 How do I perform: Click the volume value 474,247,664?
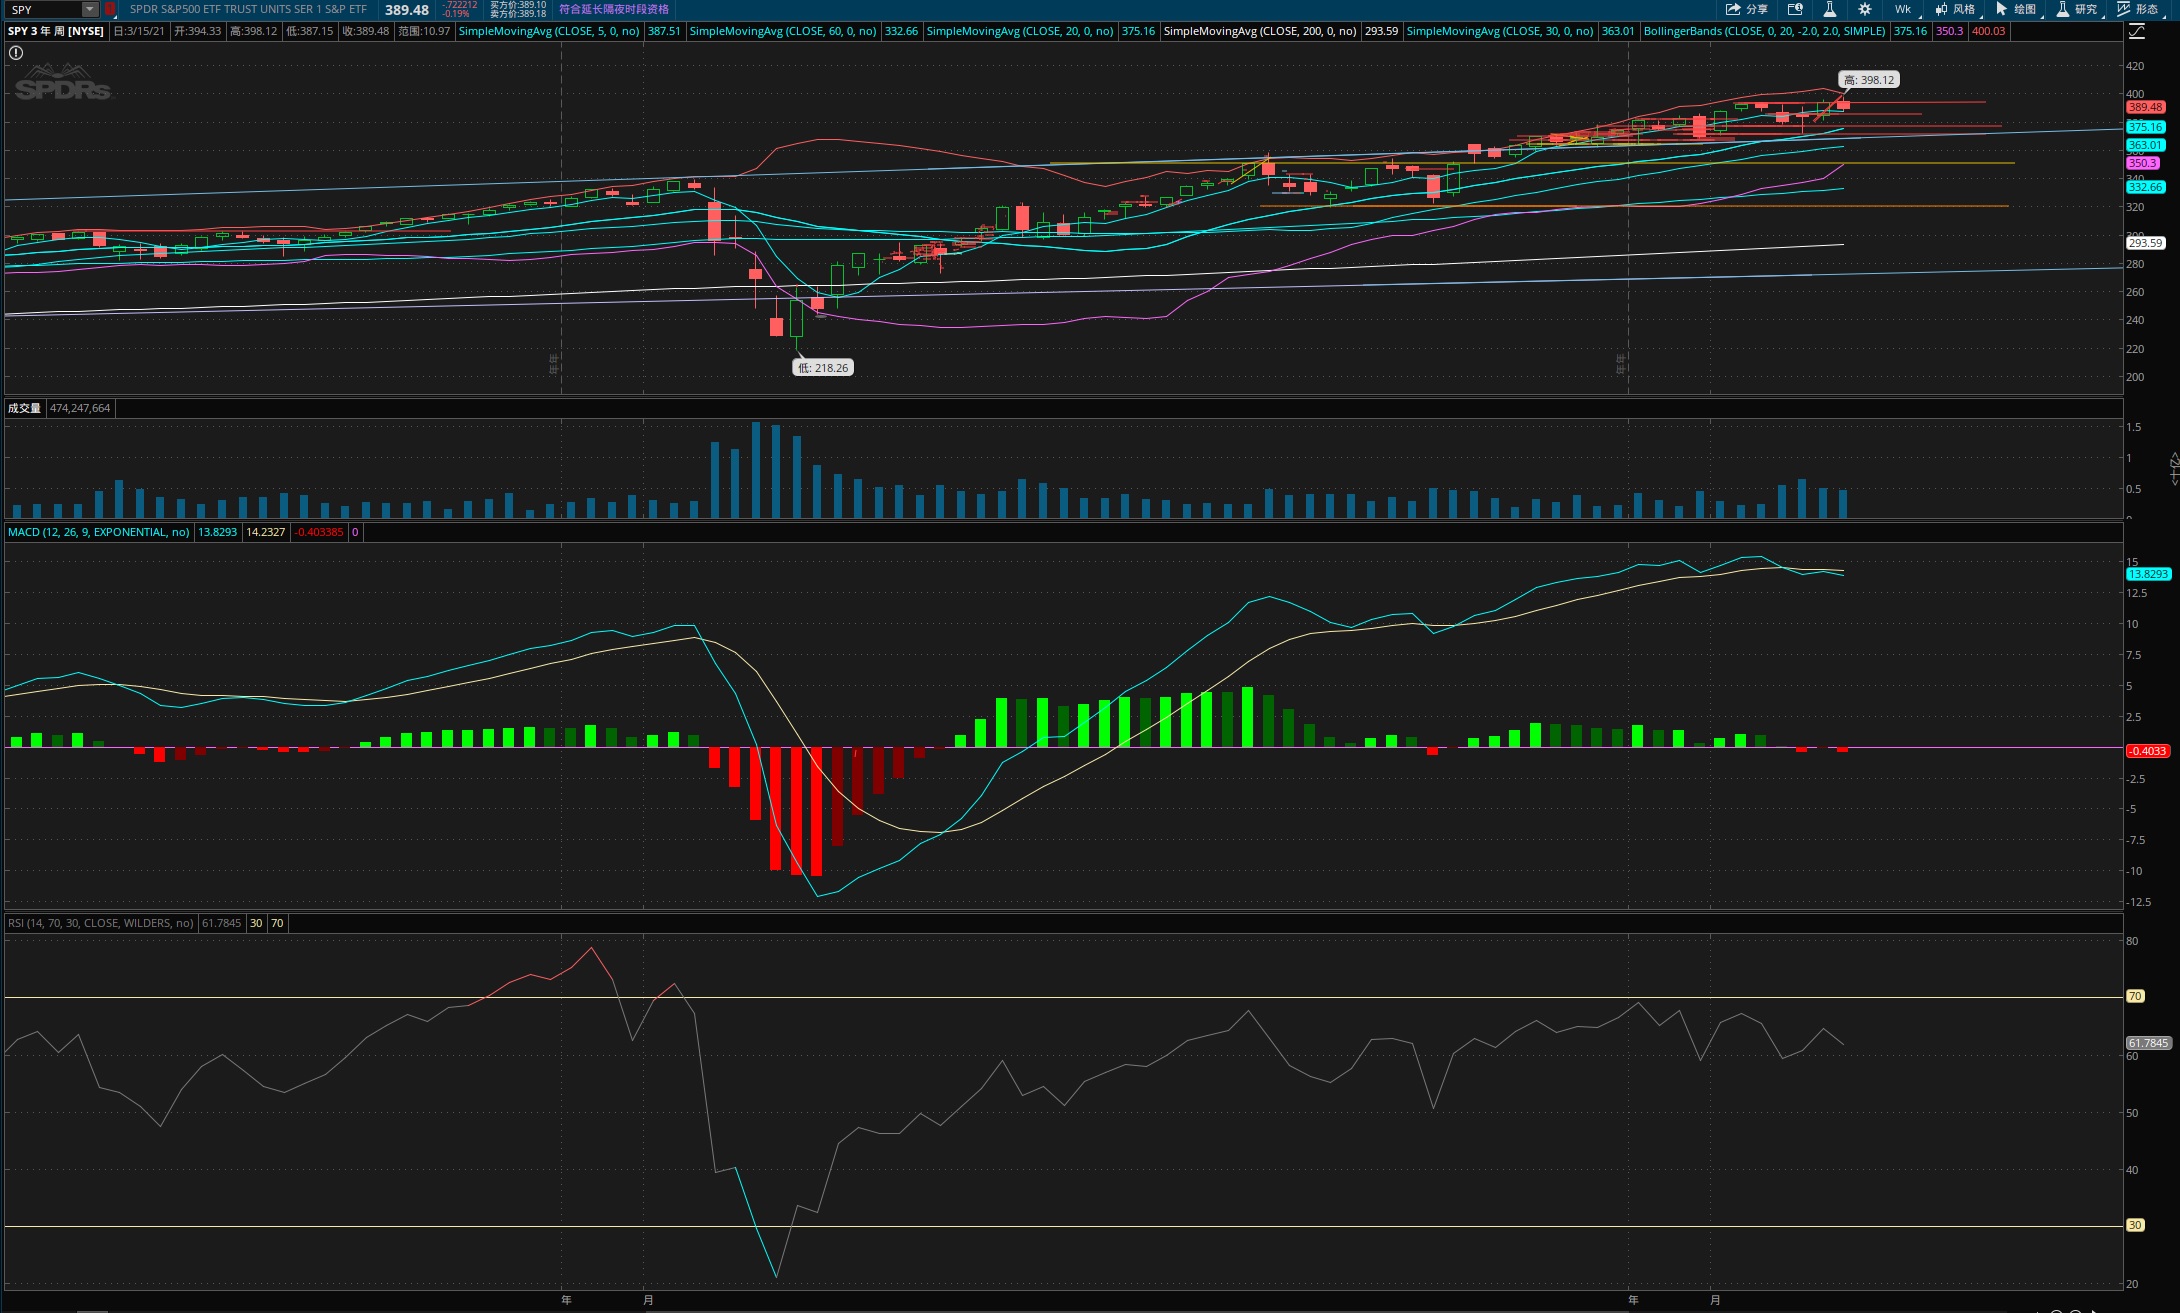[x=80, y=408]
